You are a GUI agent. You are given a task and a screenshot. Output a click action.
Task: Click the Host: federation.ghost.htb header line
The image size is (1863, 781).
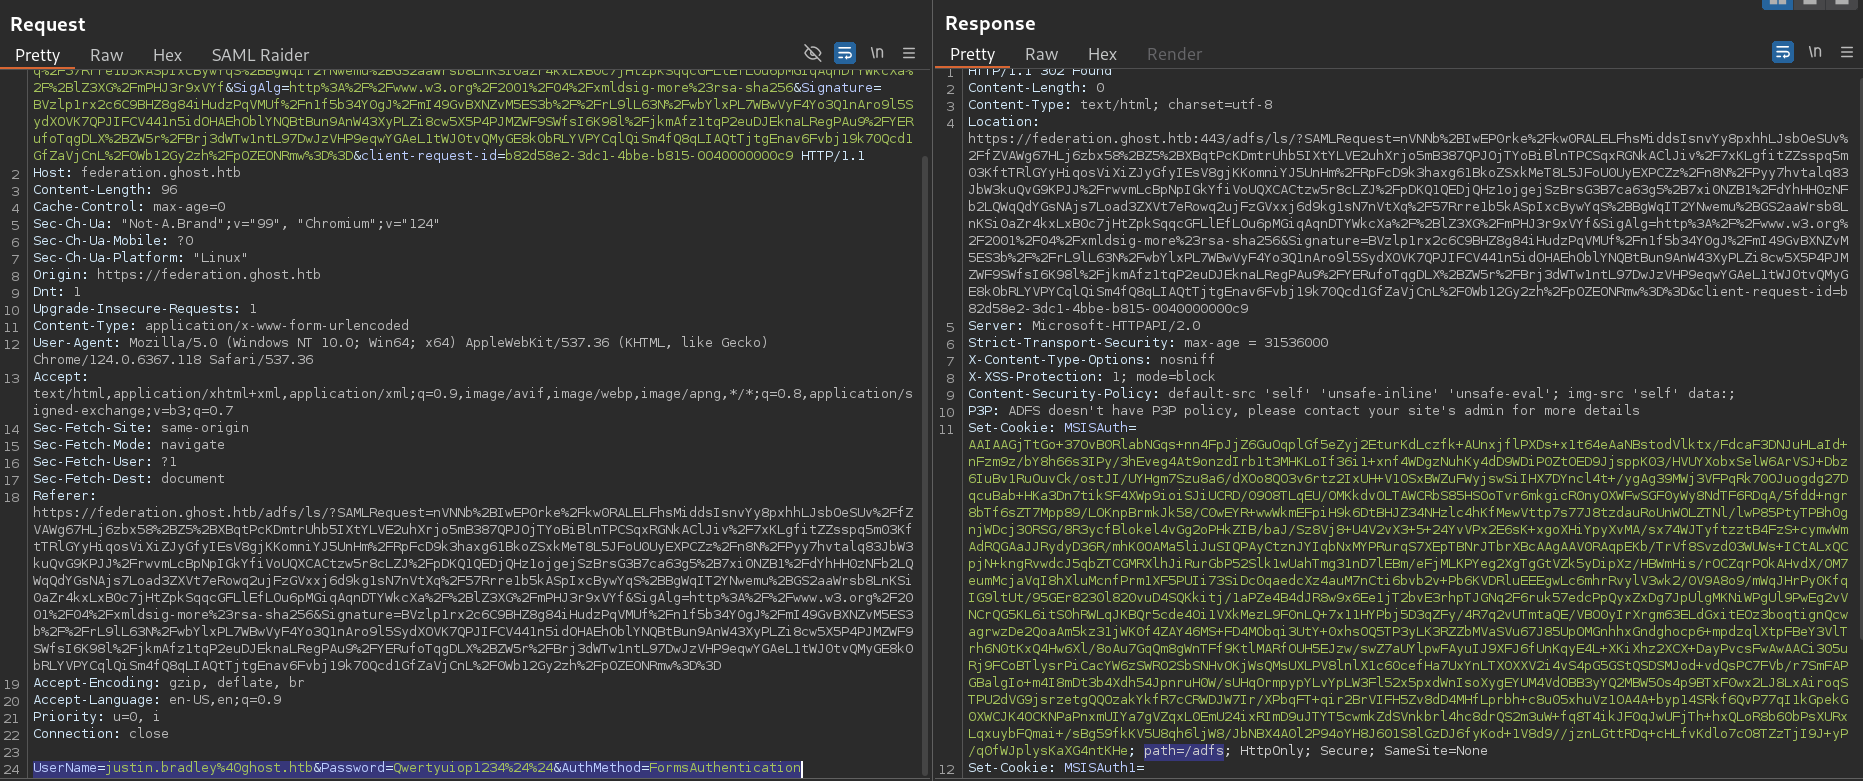click(137, 172)
